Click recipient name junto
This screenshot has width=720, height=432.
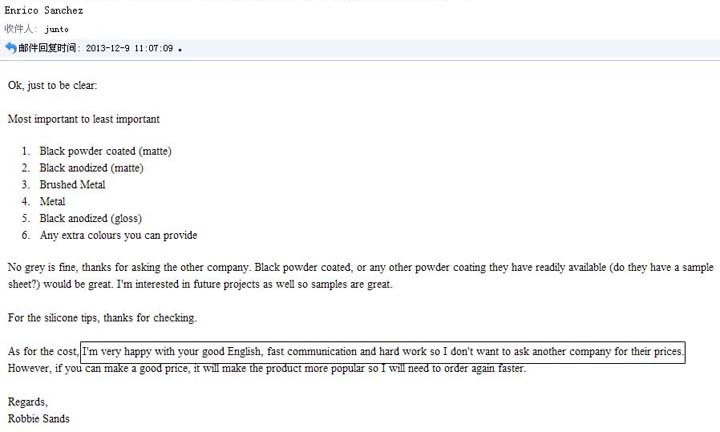click(x=56, y=29)
